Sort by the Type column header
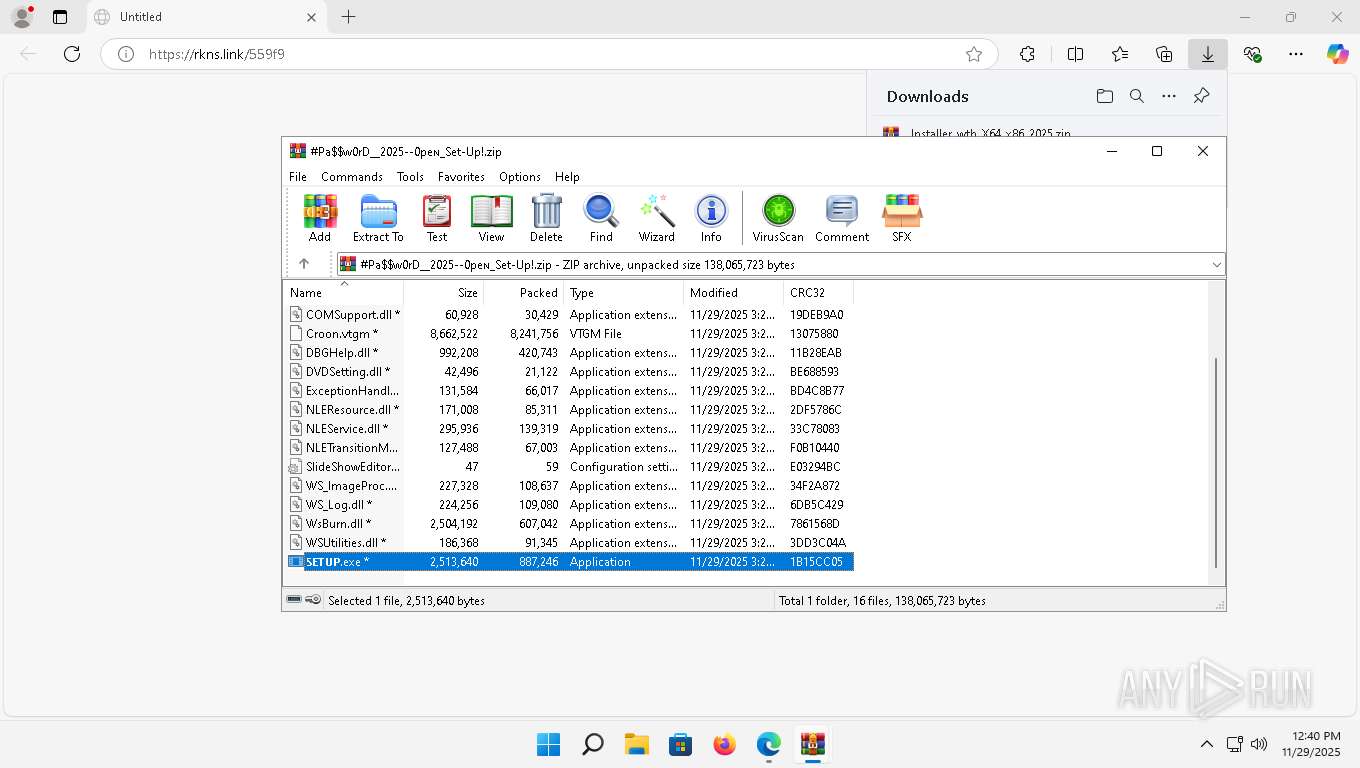 (624, 293)
